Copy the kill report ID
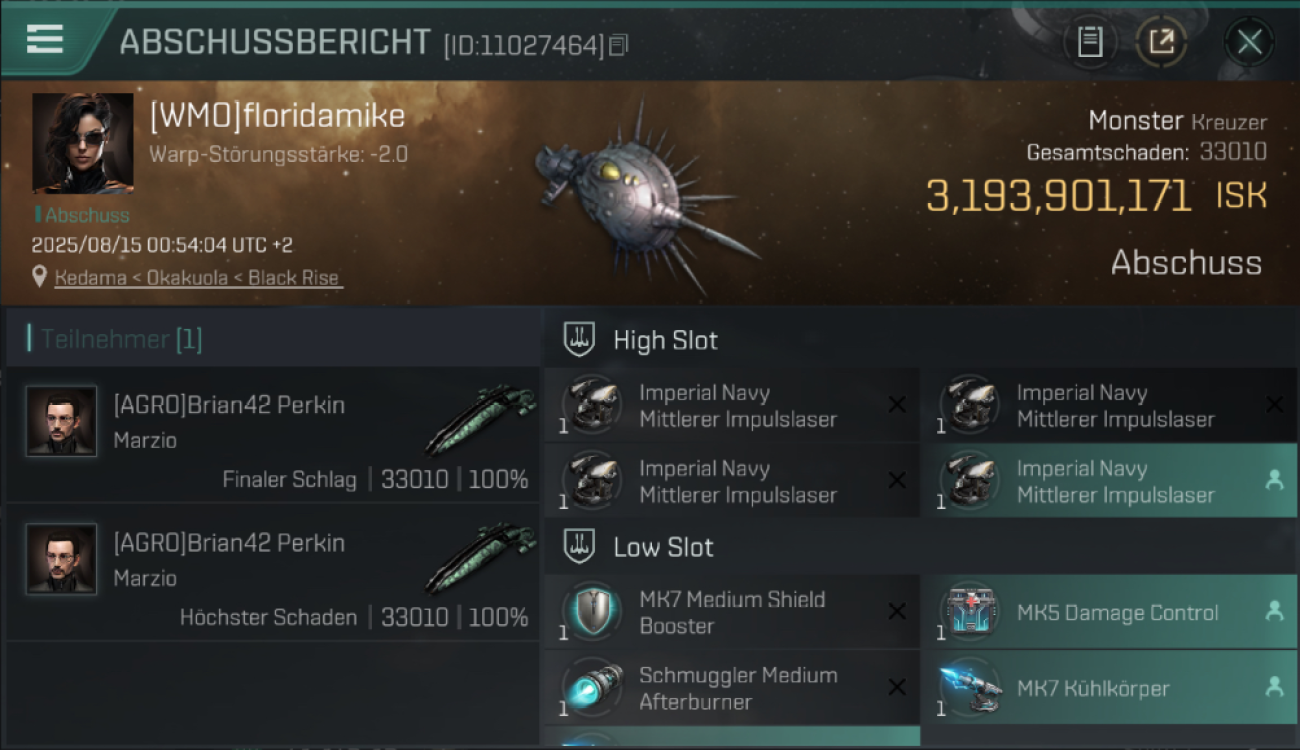The image size is (1300, 750). point(619,45)
